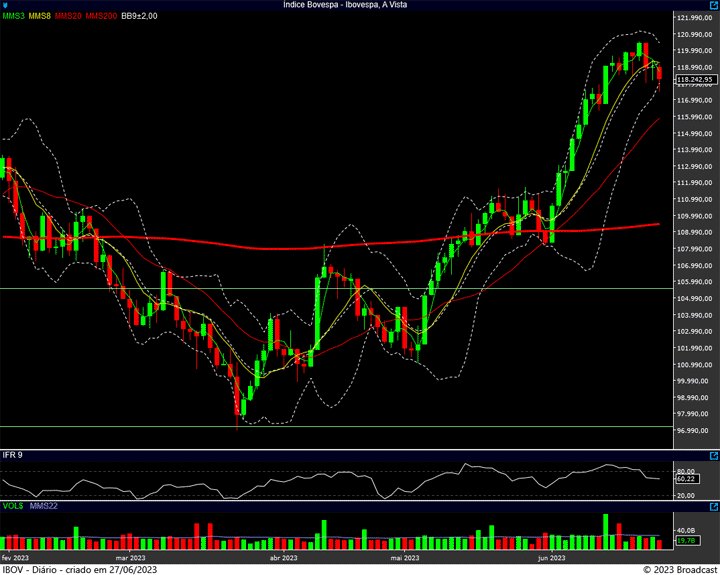Select the MMS8 moving average label
The height and width of the screenshot is (575, 720).
coord(41,17)
